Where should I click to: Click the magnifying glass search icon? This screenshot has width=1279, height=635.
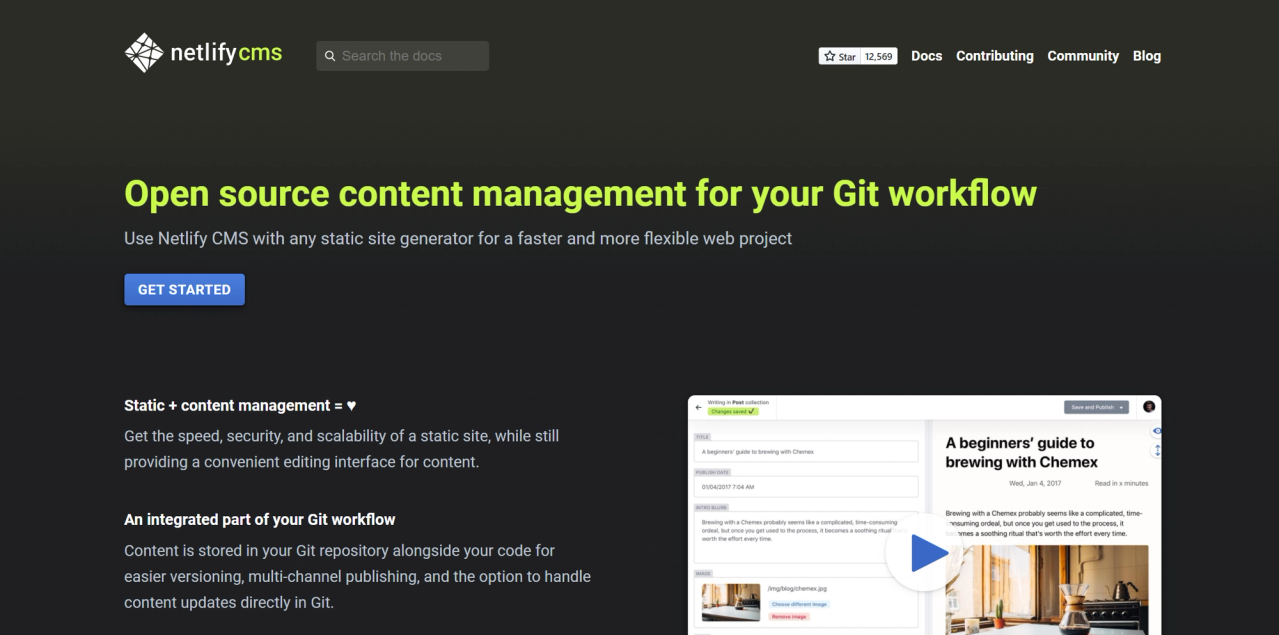point(330,56)
